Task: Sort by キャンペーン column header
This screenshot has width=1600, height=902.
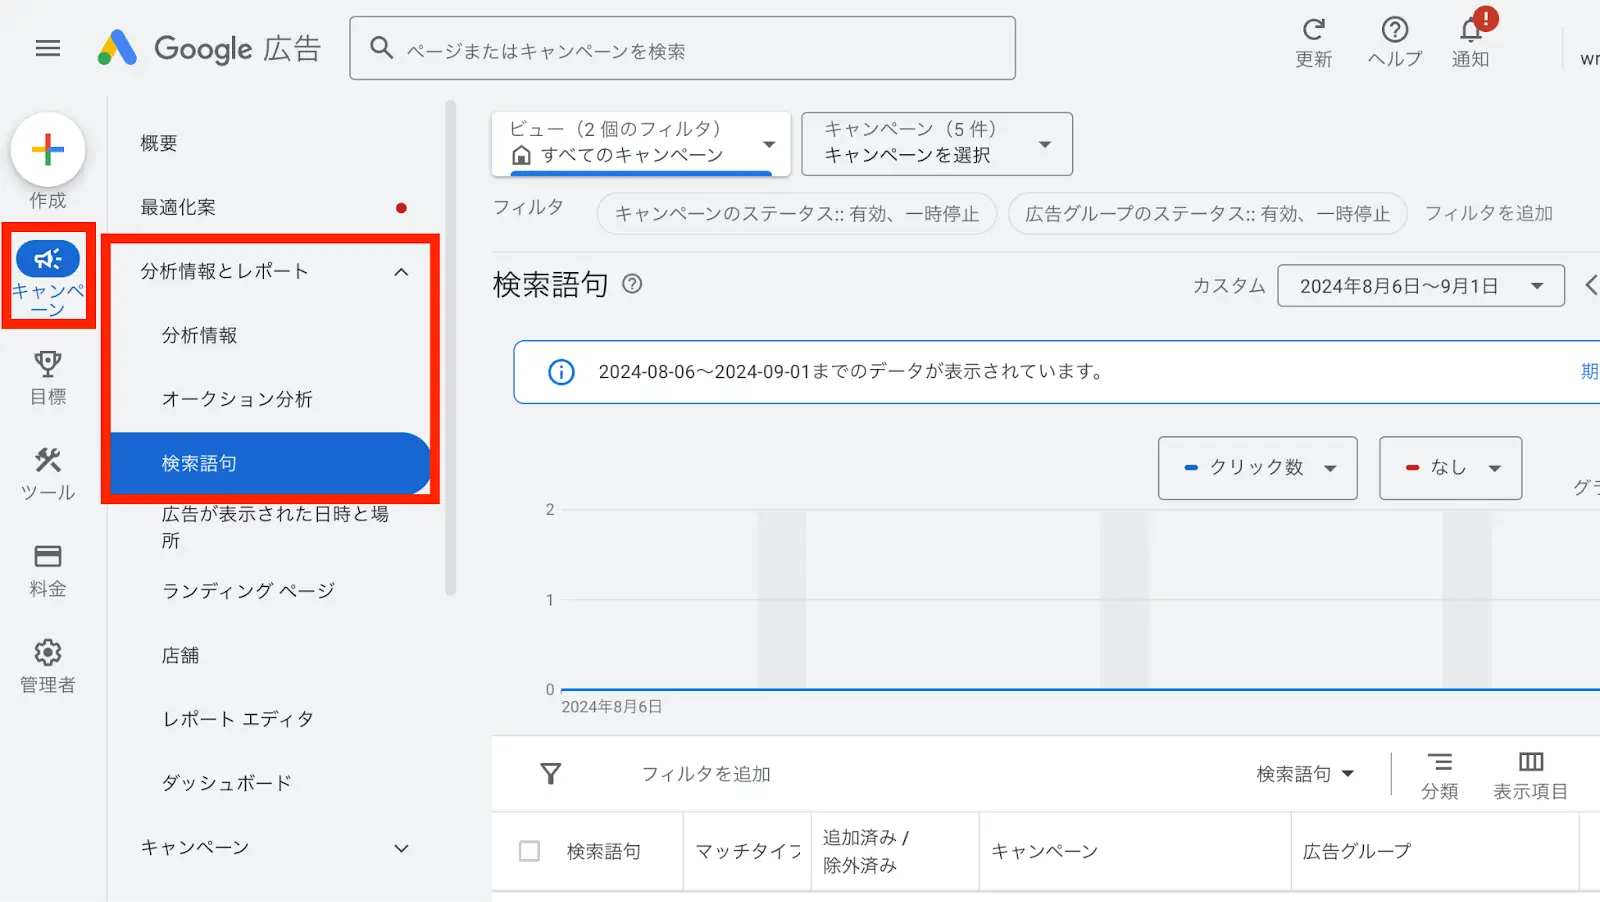Action: pos(1044,851)
